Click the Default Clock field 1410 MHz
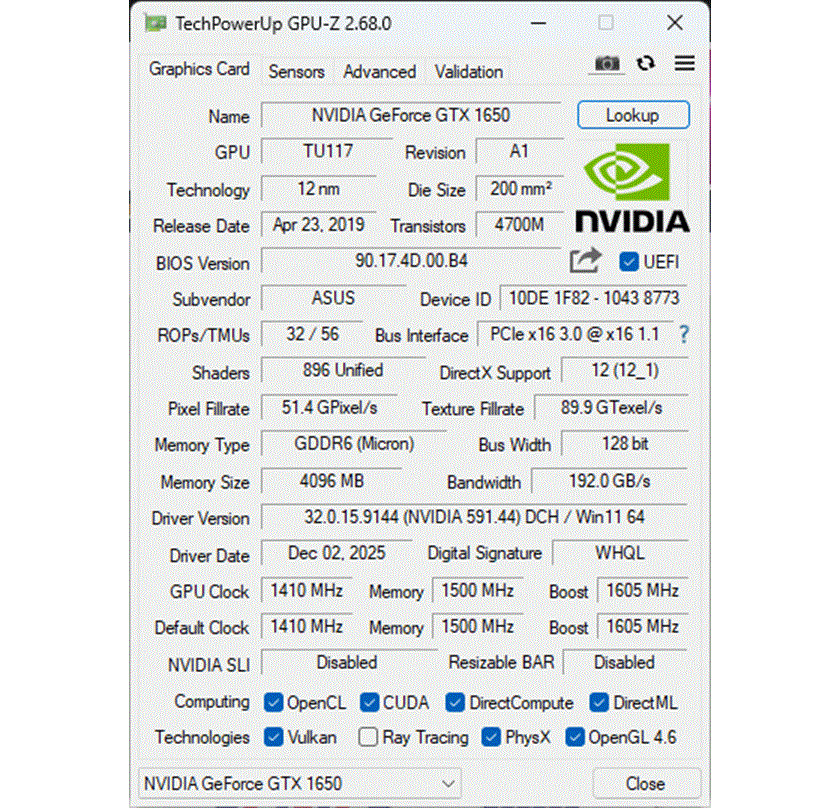The image size is (830, 808). (x=306, y=626)
